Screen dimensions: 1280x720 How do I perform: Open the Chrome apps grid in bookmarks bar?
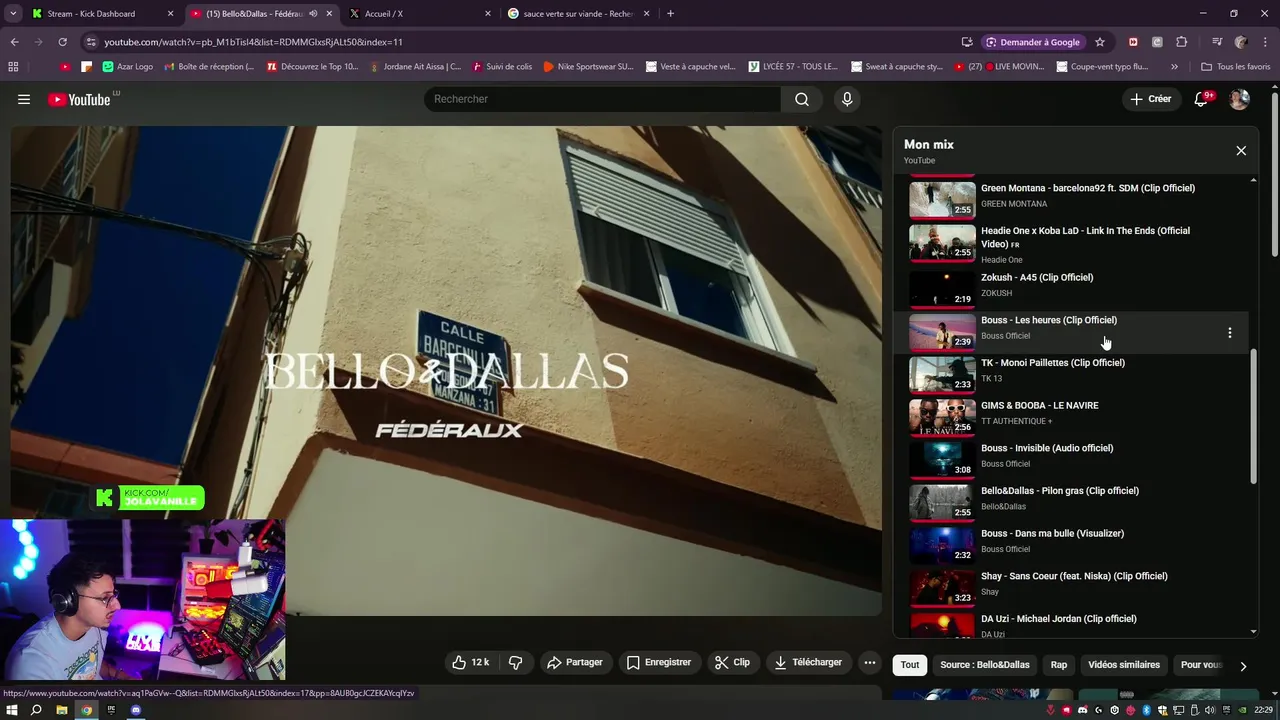(13, 67)
